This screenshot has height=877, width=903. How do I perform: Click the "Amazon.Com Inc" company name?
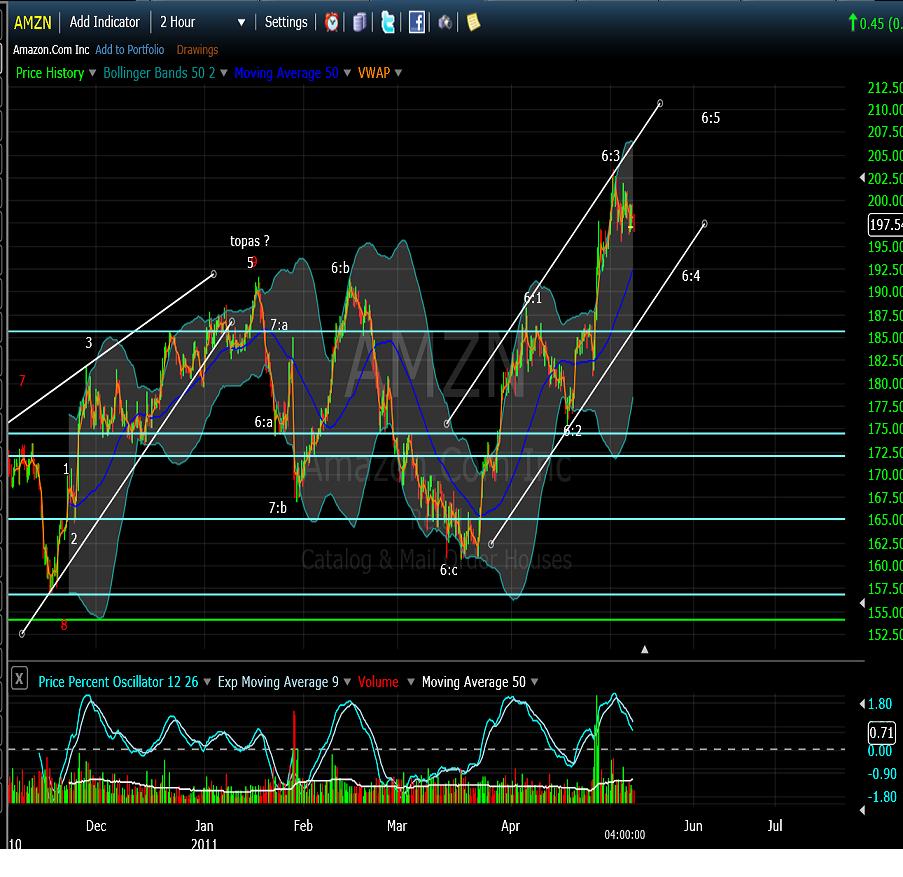tap(51, 50)
